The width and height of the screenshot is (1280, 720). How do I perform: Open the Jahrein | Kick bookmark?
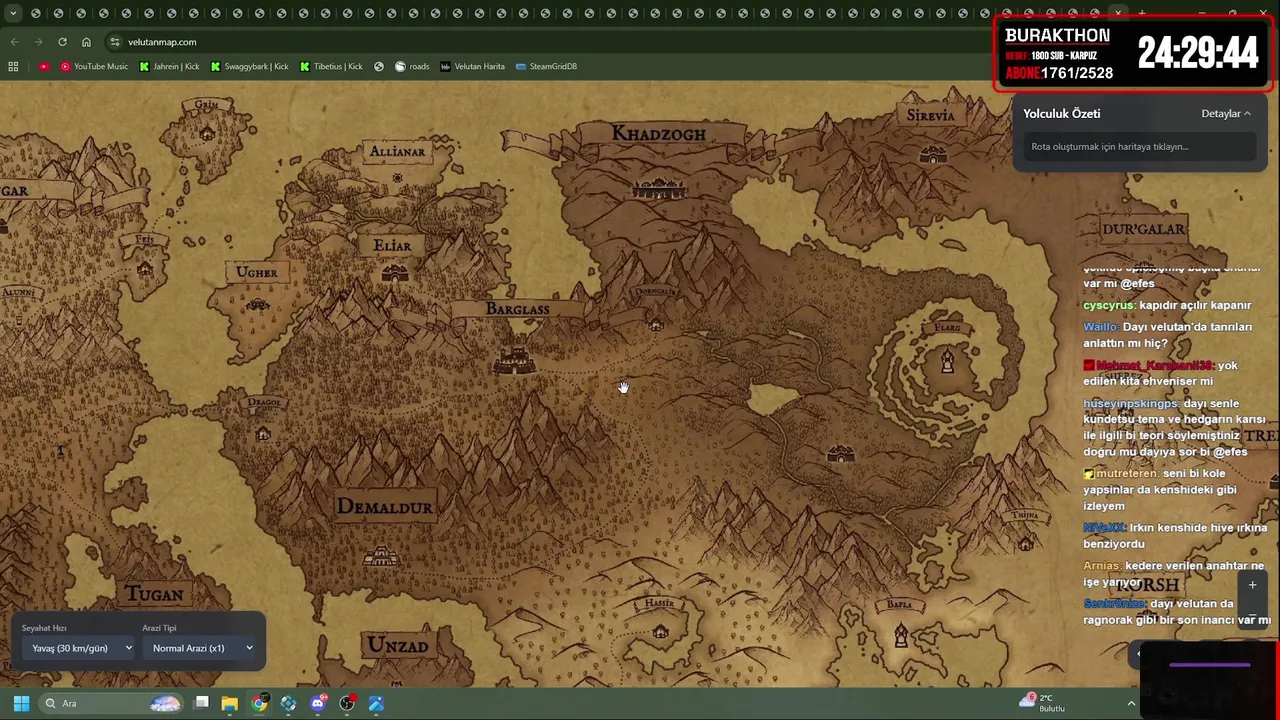[169, 66]
